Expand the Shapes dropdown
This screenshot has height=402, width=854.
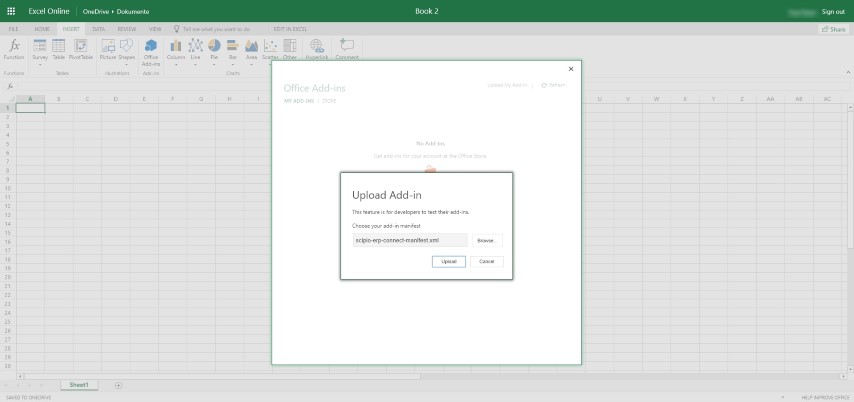click(127, 64)
